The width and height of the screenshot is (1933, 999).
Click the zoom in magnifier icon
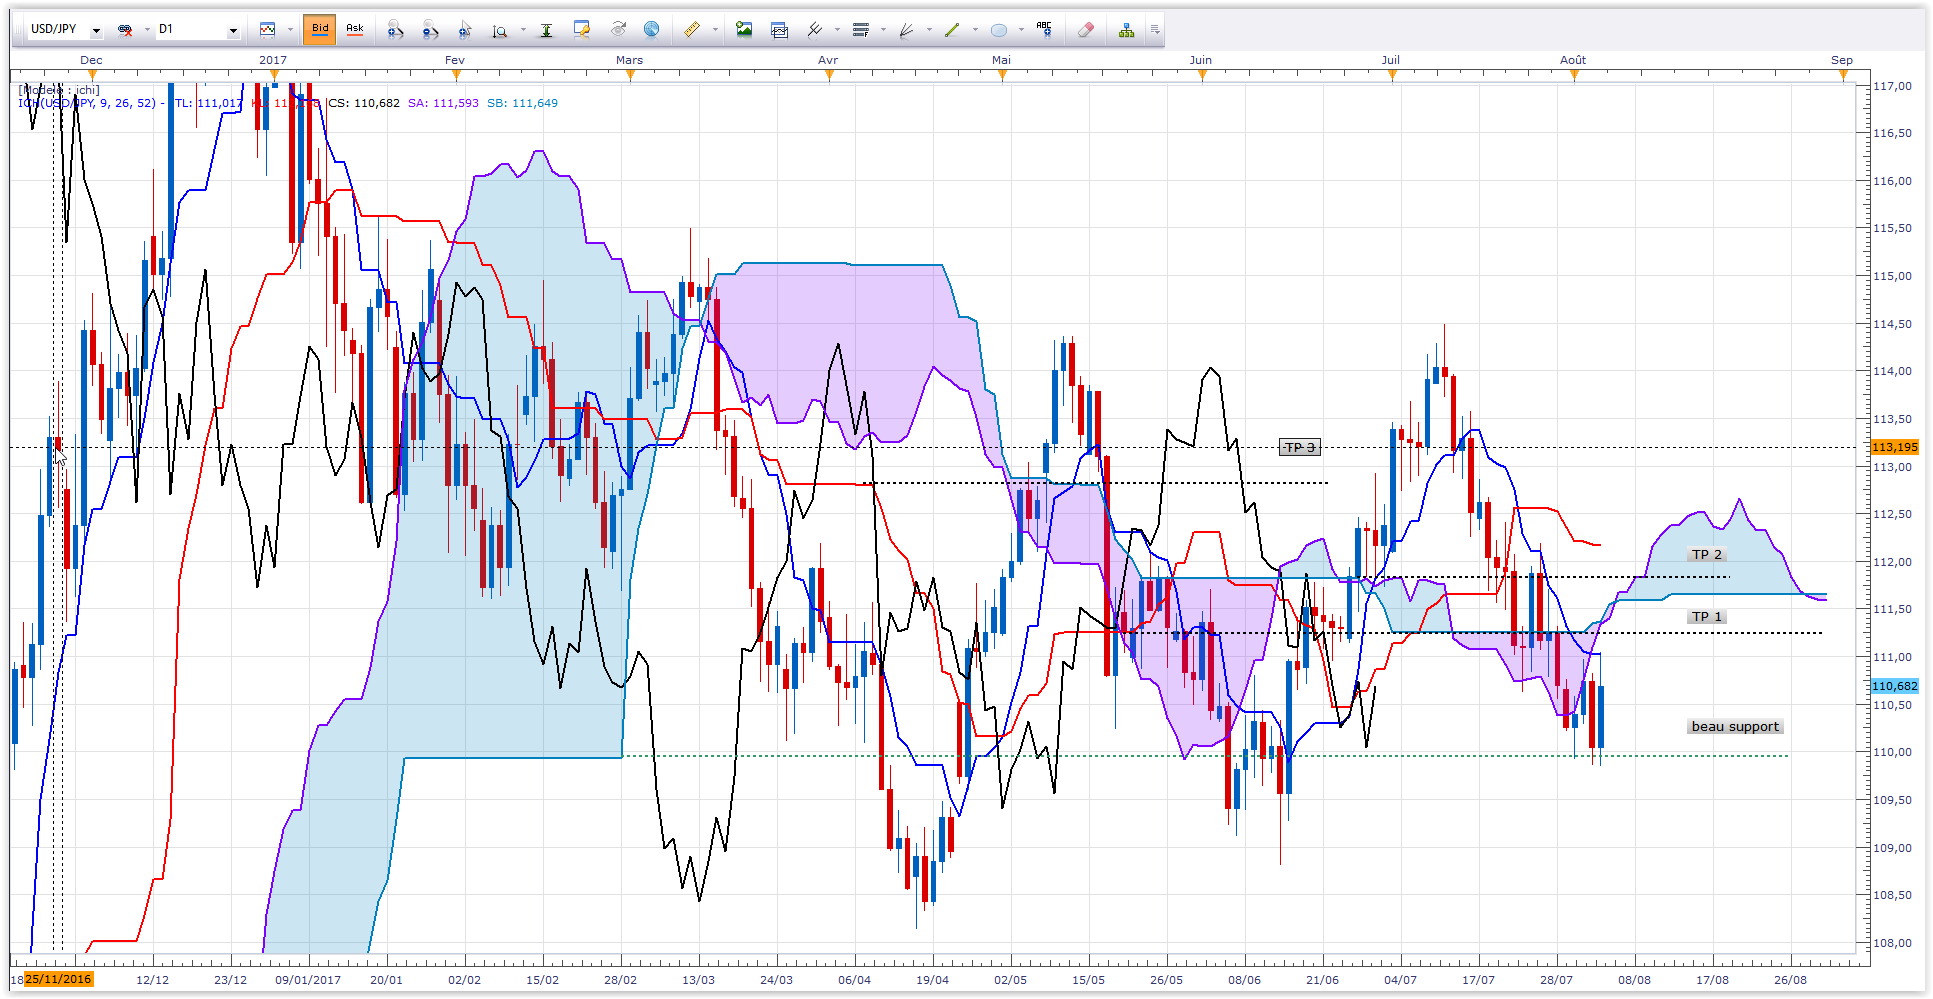[395, 30]
